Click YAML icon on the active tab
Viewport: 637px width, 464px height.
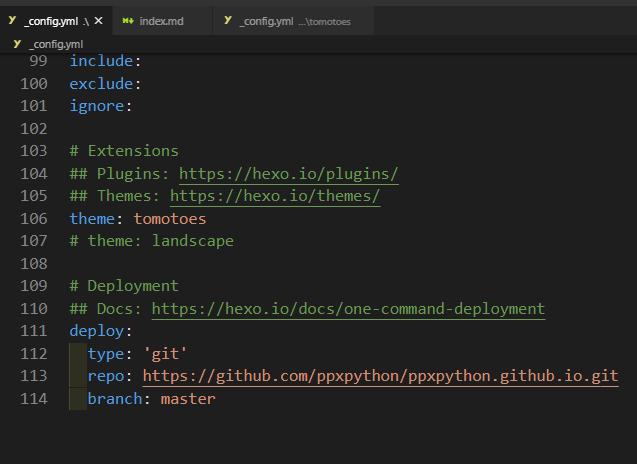point(12,20)
